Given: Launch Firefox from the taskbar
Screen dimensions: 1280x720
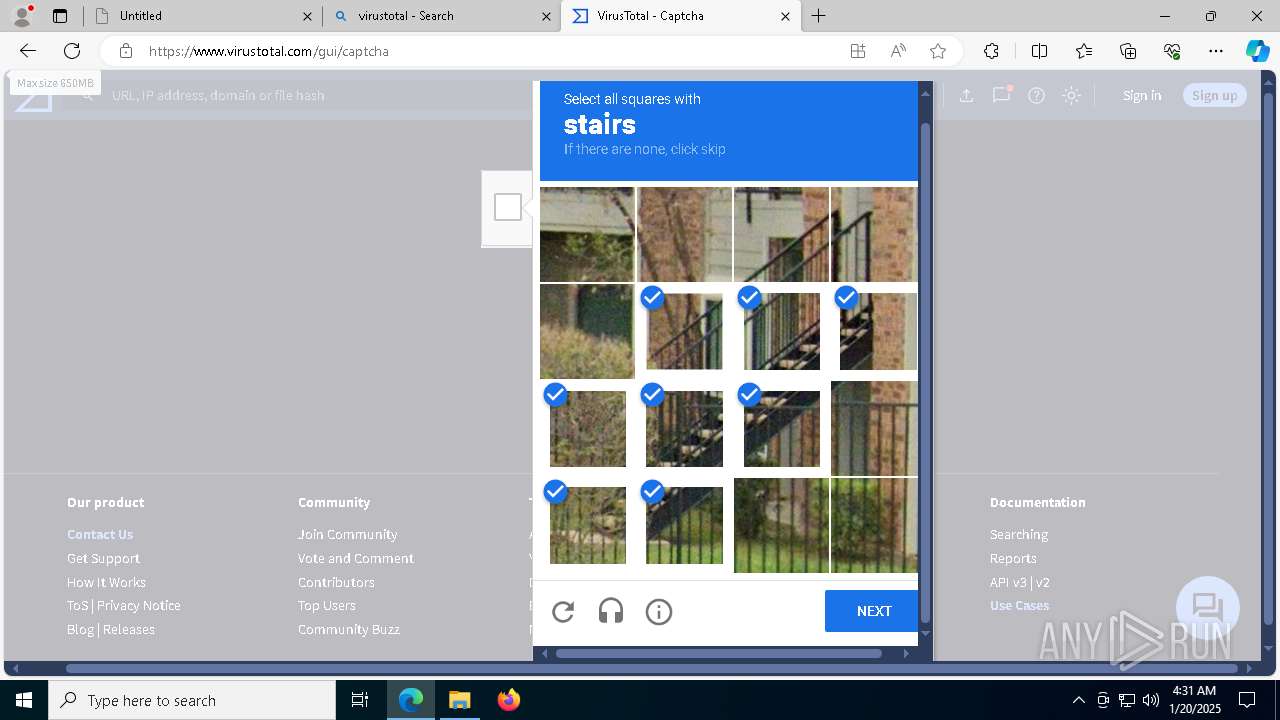Looking at the screenshot, I should click(x=509, y=700).
